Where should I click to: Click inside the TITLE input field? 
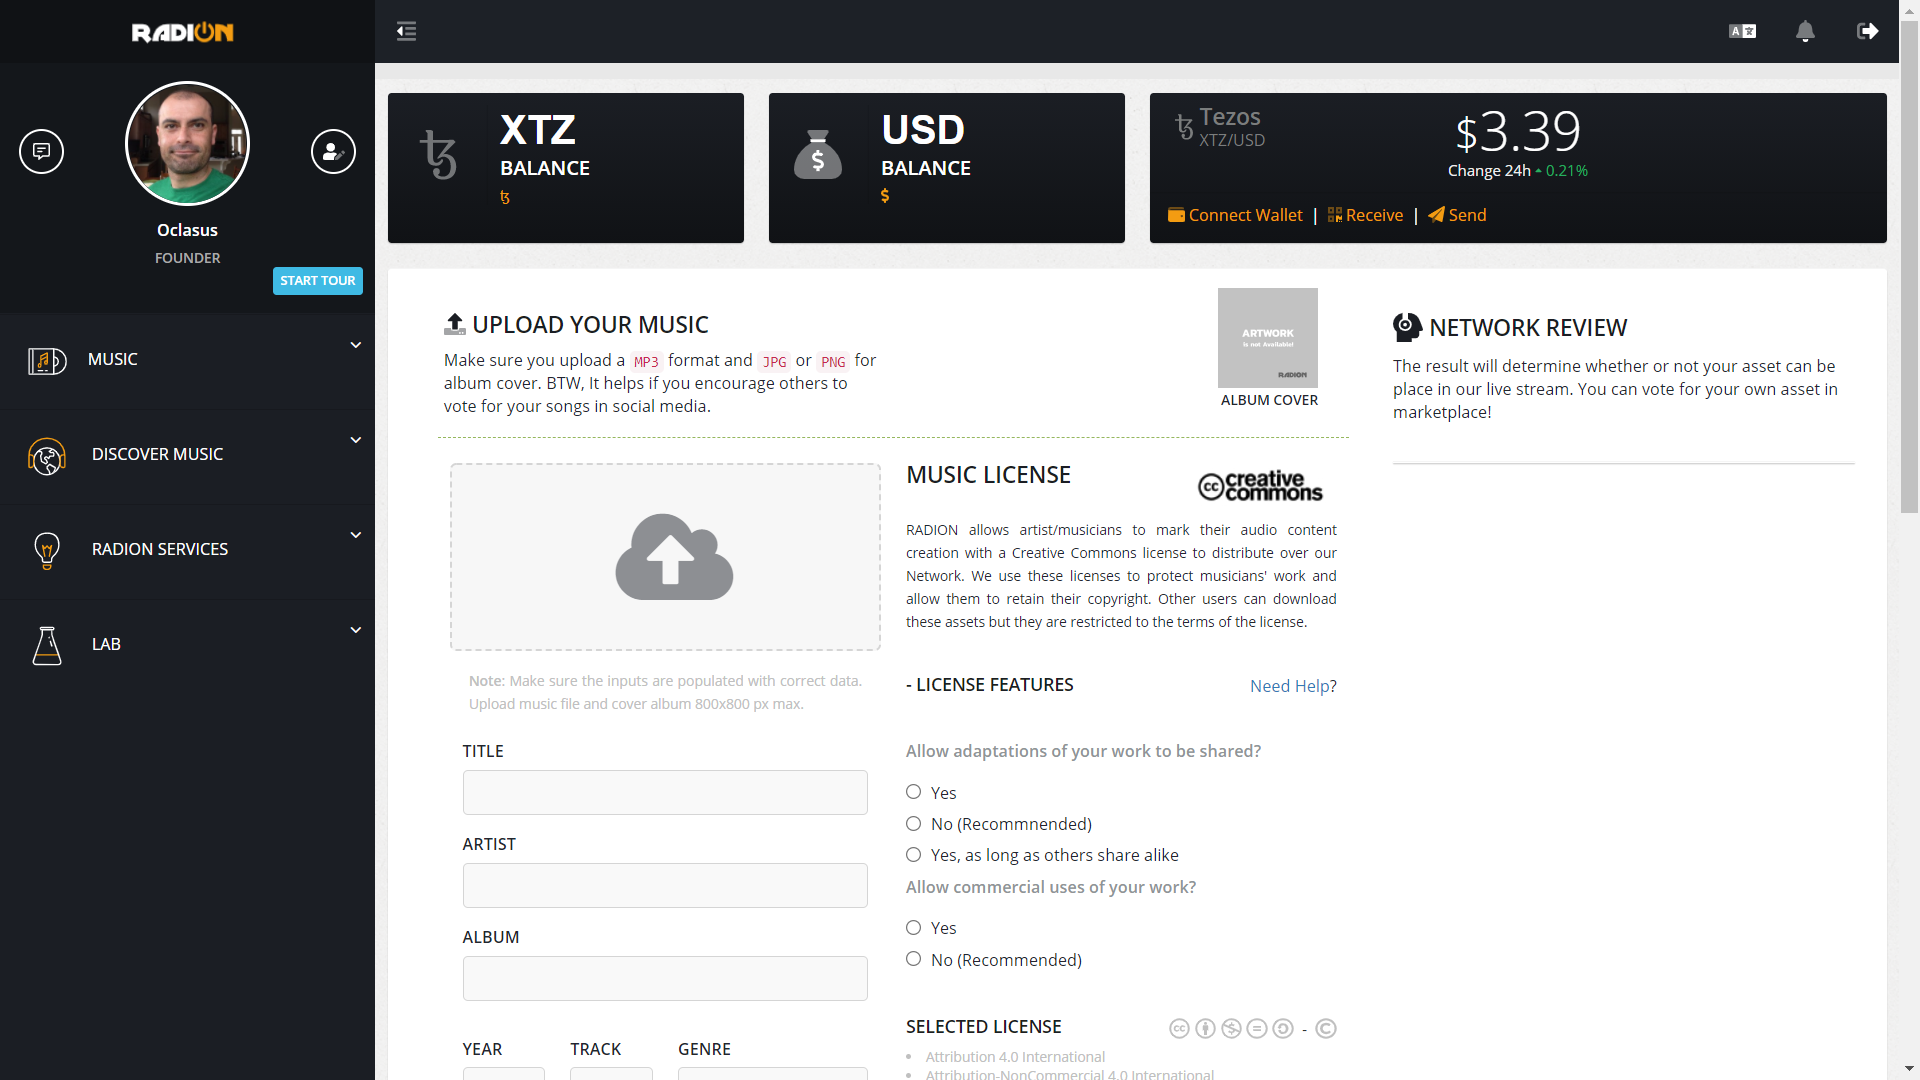[x=664, y=792]
